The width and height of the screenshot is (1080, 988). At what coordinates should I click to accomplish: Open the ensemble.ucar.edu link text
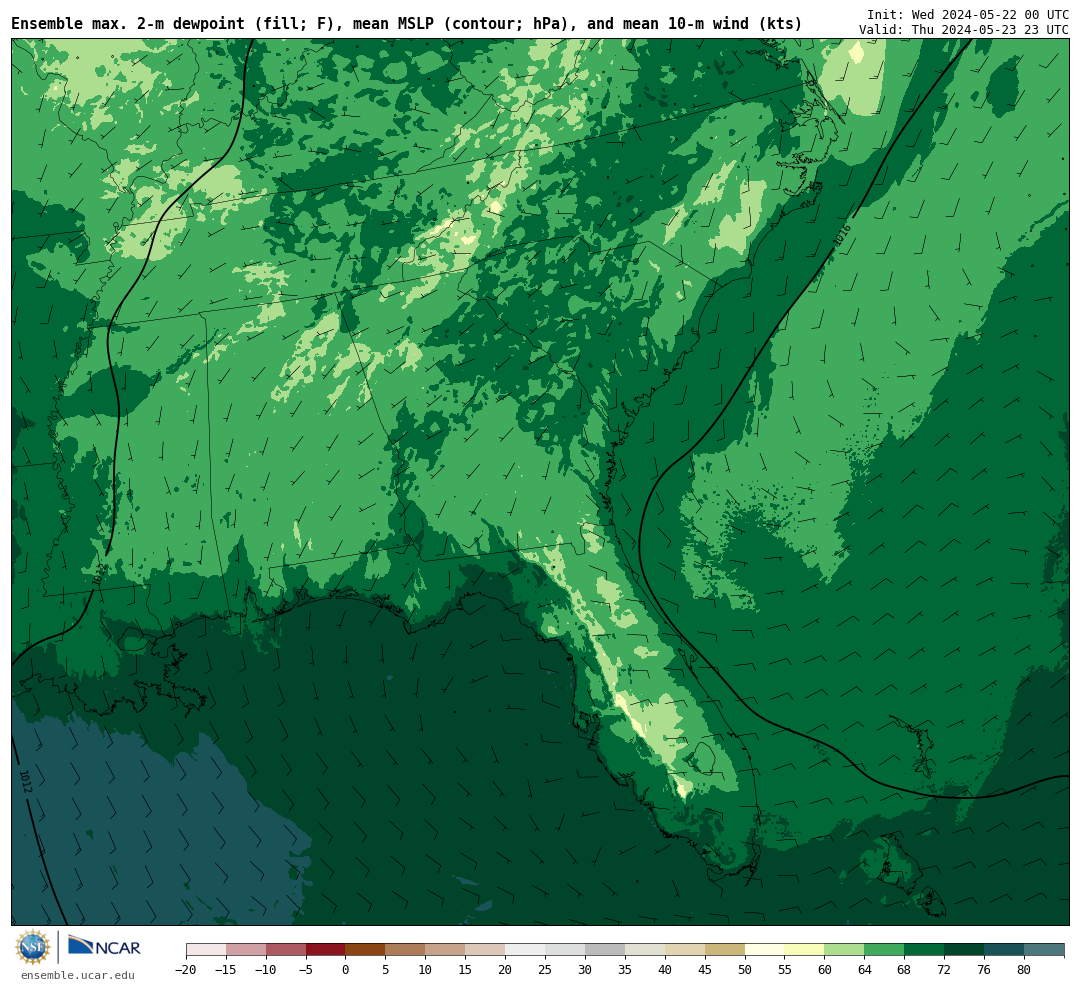78,975
